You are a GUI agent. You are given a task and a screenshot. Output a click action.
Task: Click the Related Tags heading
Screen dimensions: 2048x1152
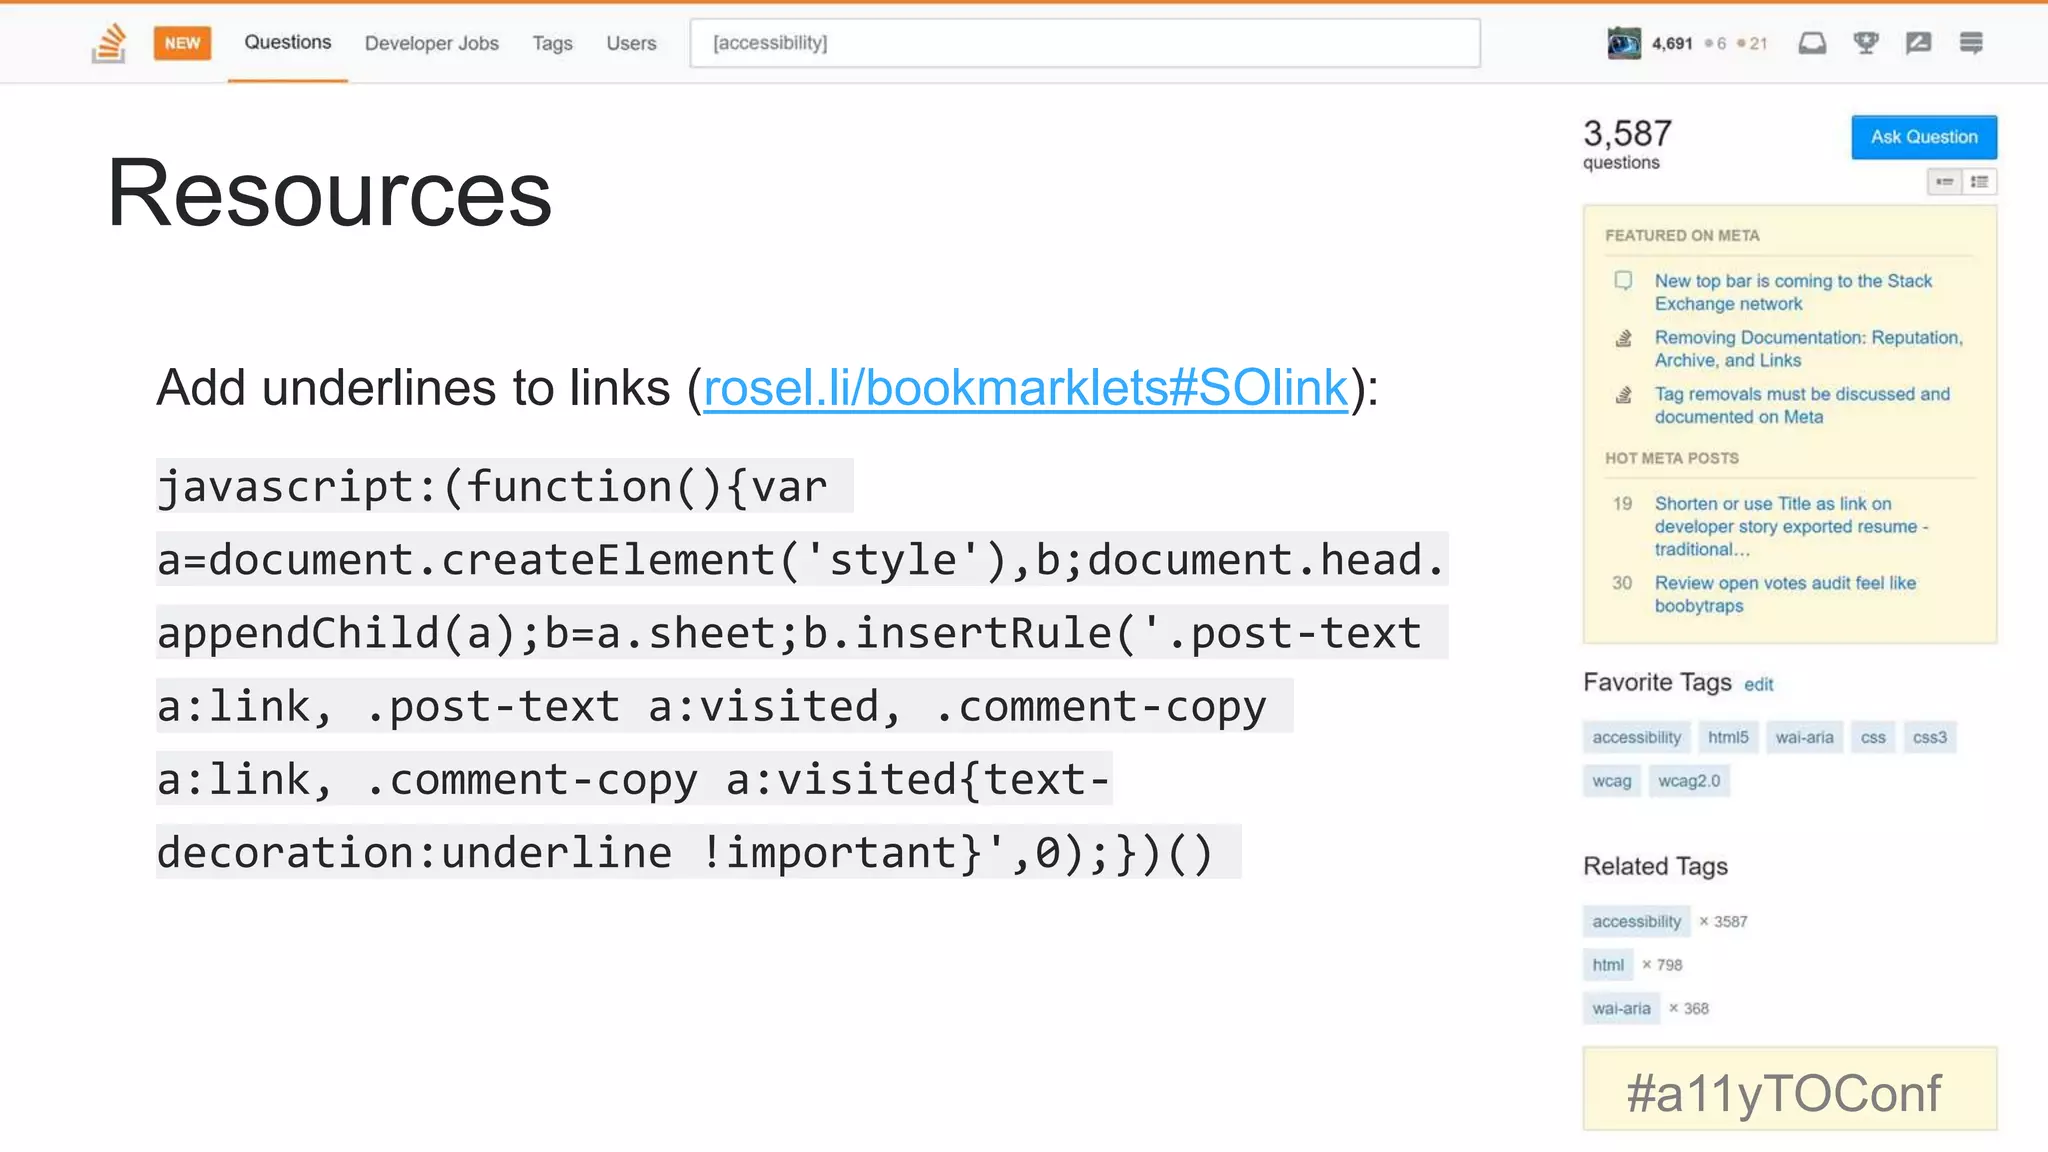coord(1655,867)
